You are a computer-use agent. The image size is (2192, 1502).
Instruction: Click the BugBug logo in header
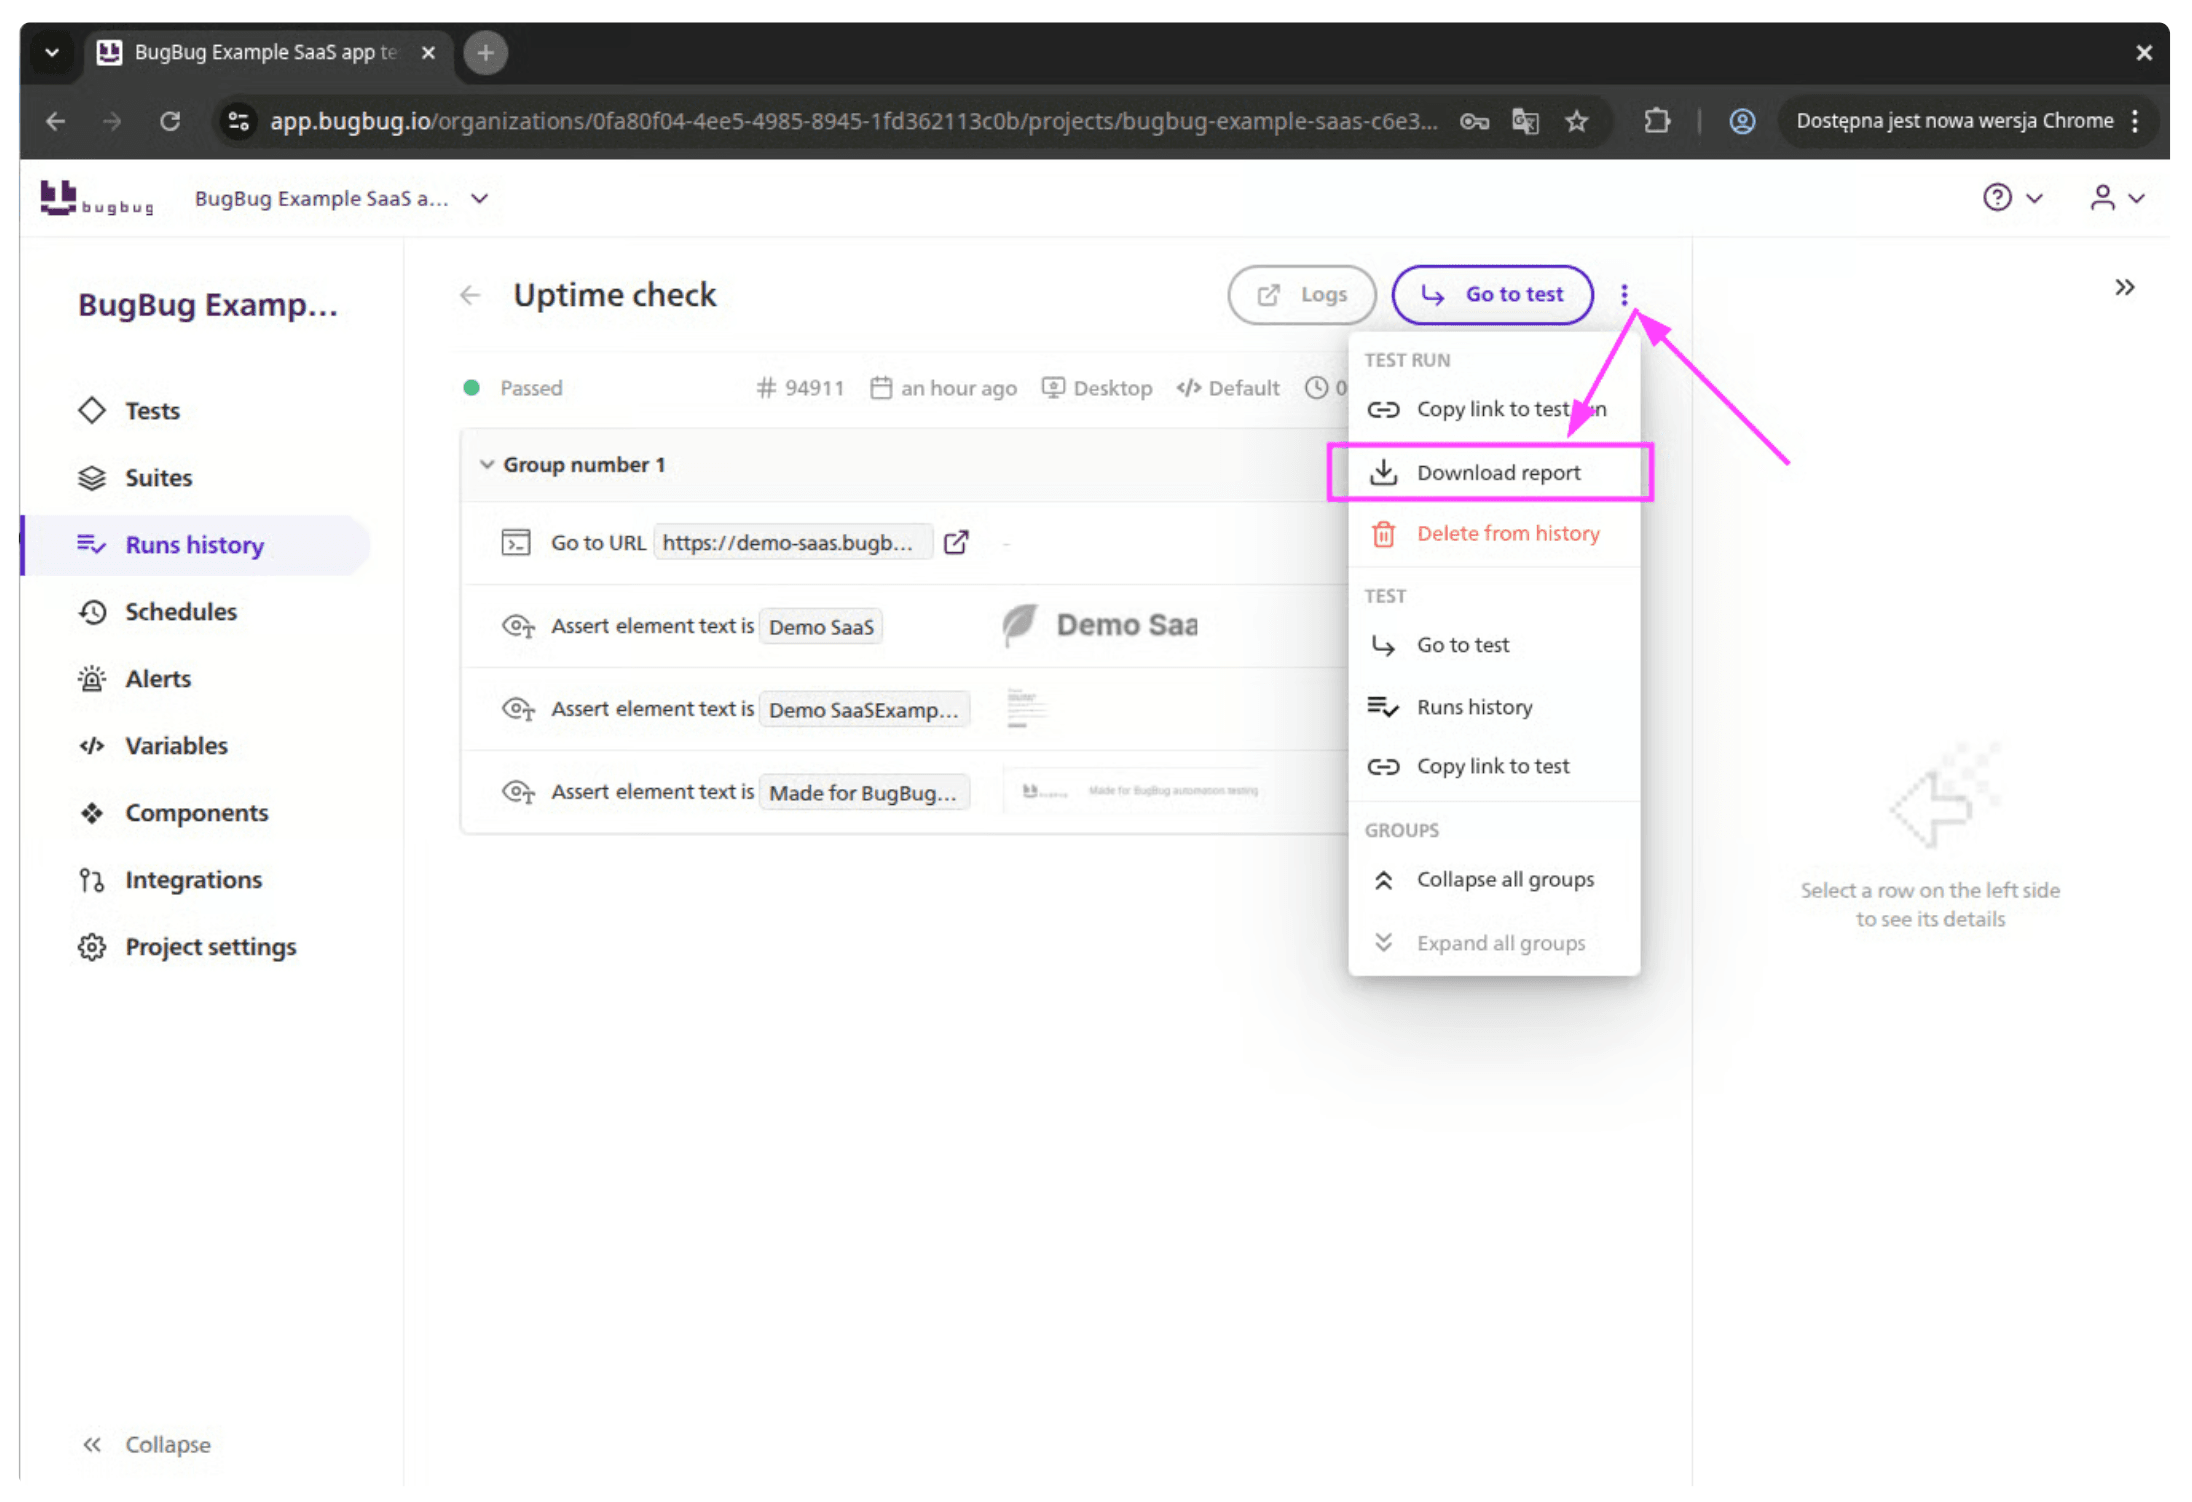97,198
